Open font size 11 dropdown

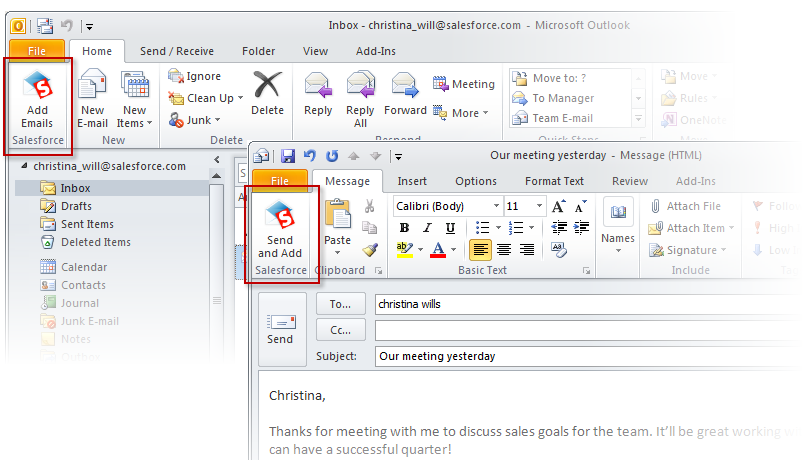539,206
